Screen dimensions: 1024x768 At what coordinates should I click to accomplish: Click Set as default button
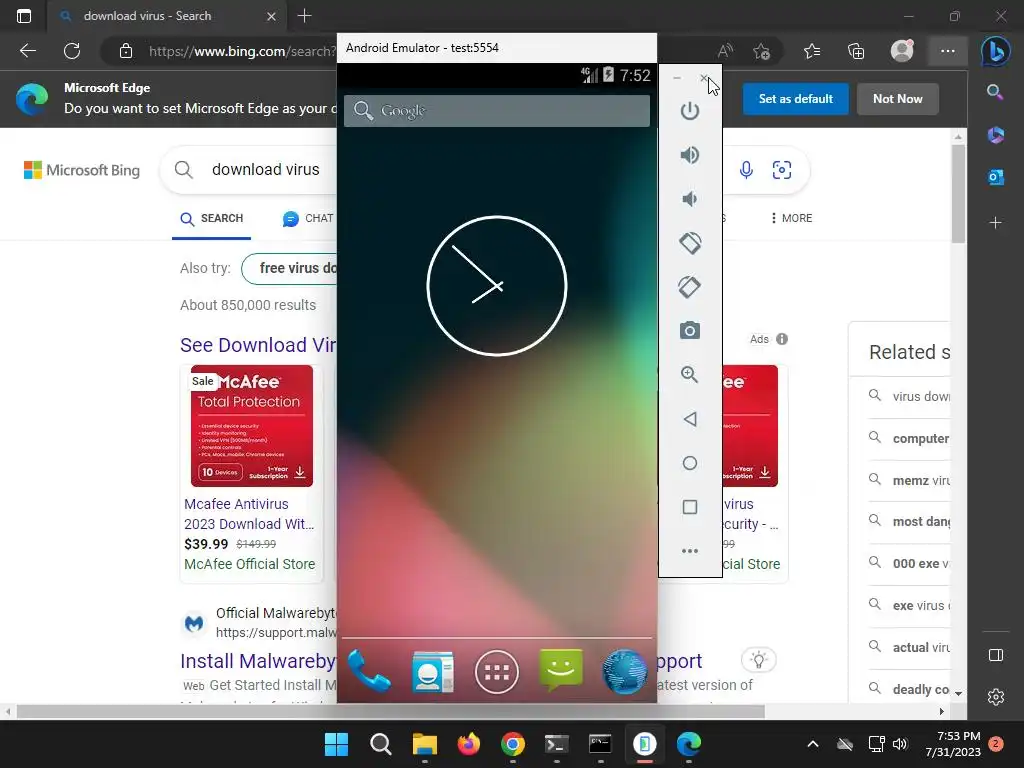(795, 99)
